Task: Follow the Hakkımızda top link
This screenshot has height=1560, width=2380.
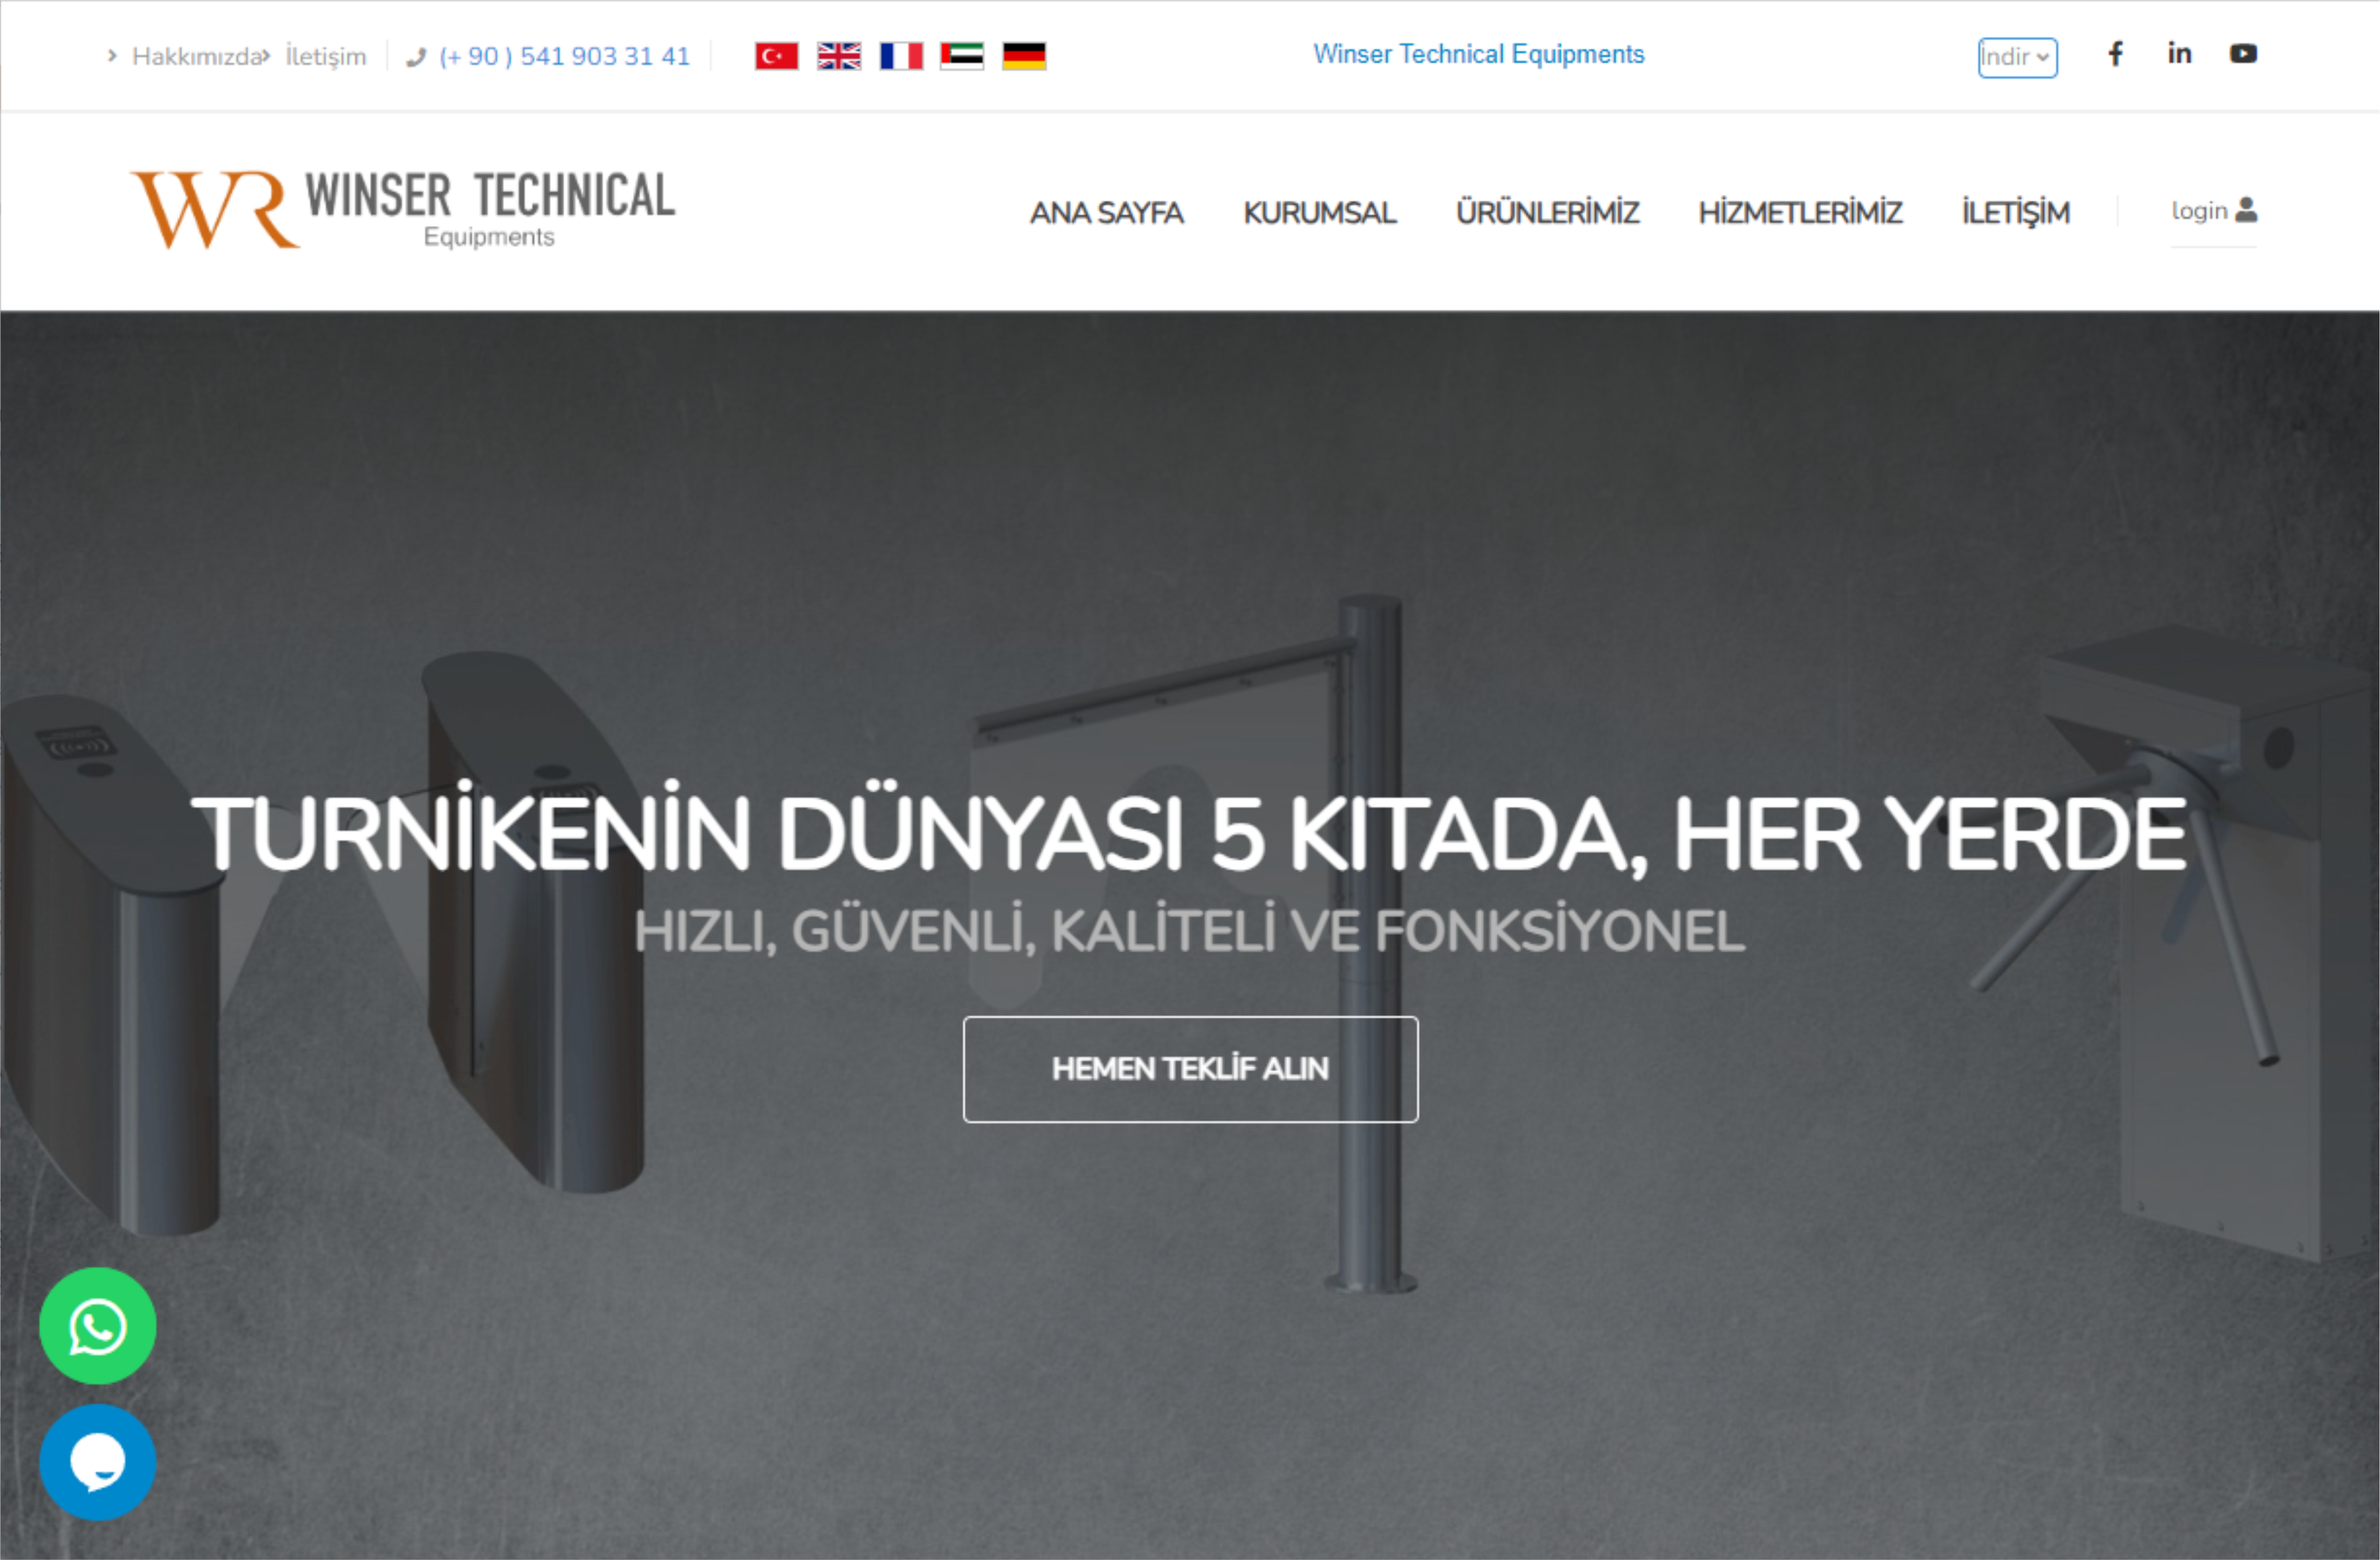Action: [x=197, y=56]
